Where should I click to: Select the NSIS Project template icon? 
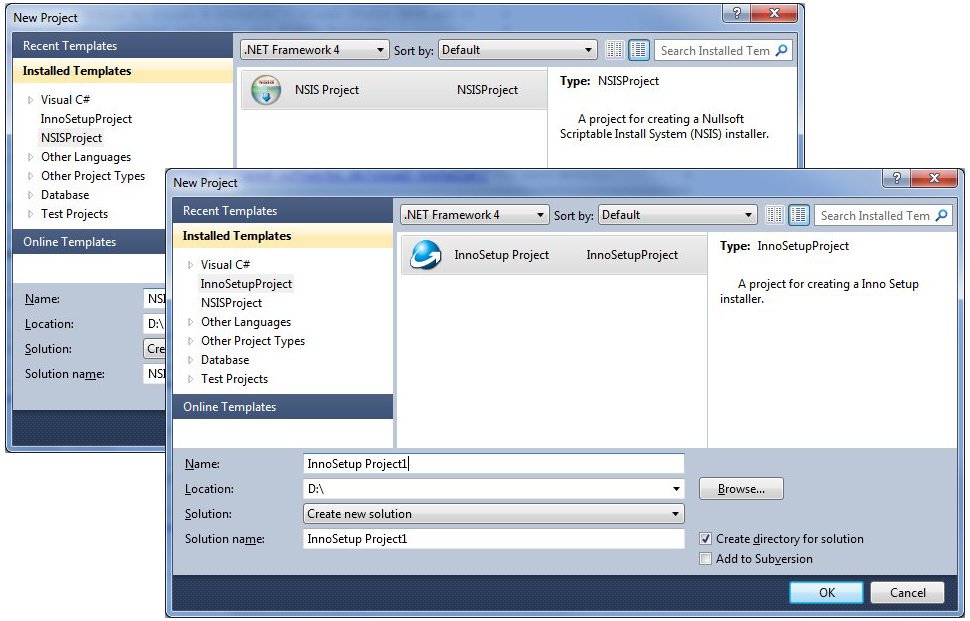click(x=266, y=90)
